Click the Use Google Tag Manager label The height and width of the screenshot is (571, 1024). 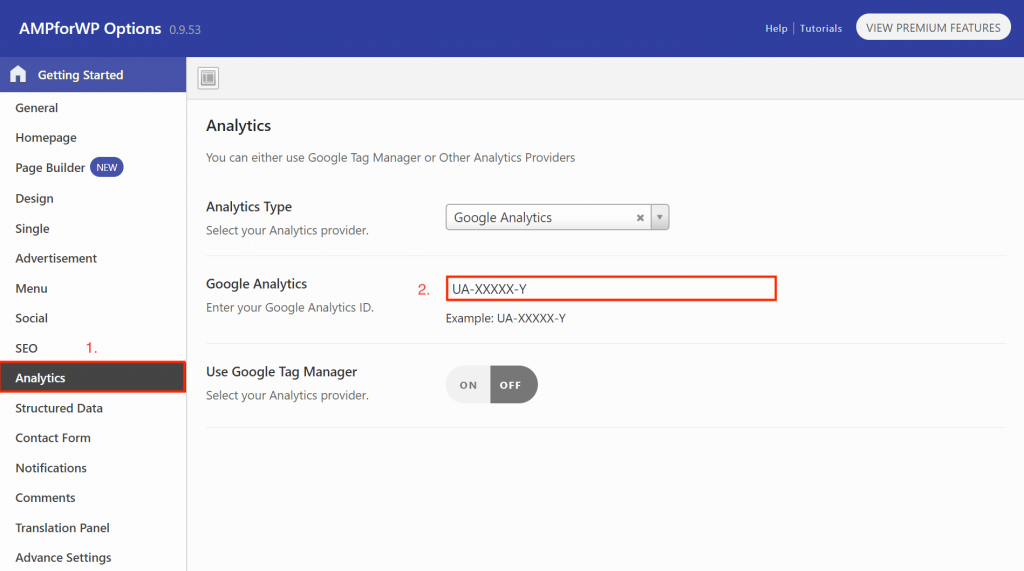[x=281, y=372]
